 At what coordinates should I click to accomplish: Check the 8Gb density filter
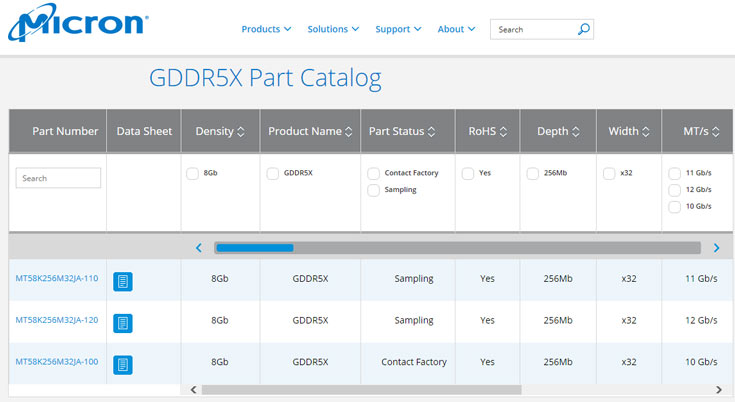[x=192, y=173]
